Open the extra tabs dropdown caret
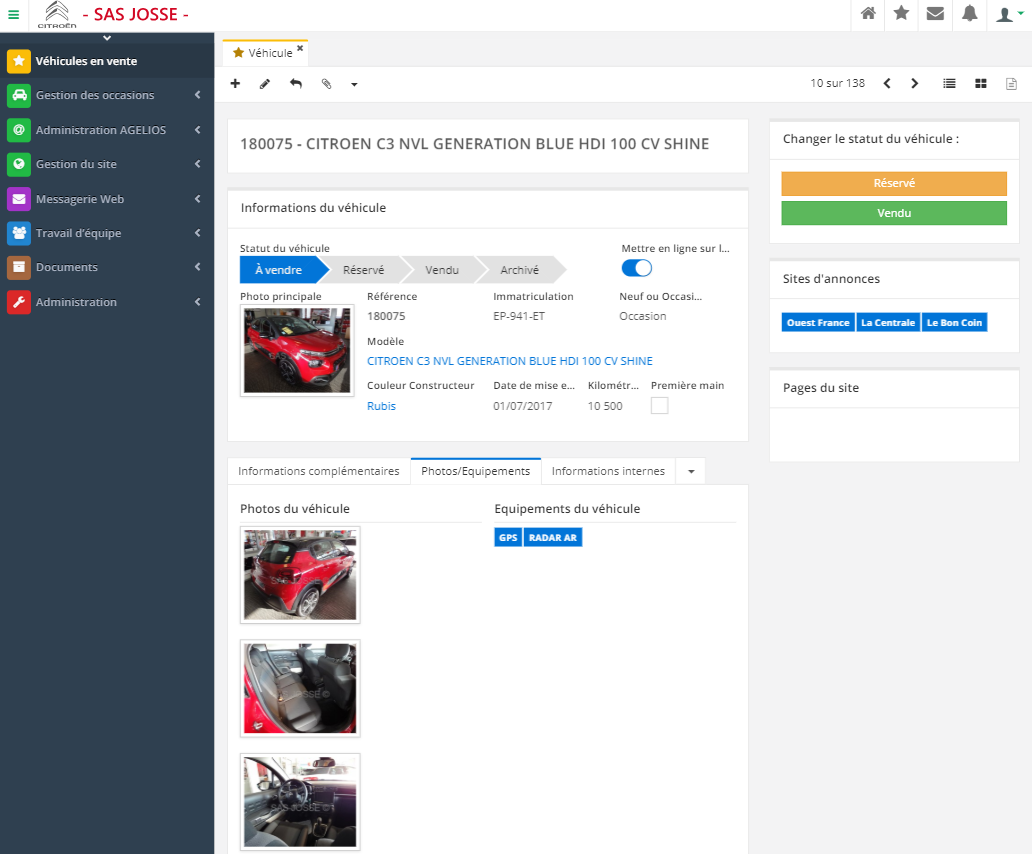Viewport: 1032px width, 854px height. 691,471
